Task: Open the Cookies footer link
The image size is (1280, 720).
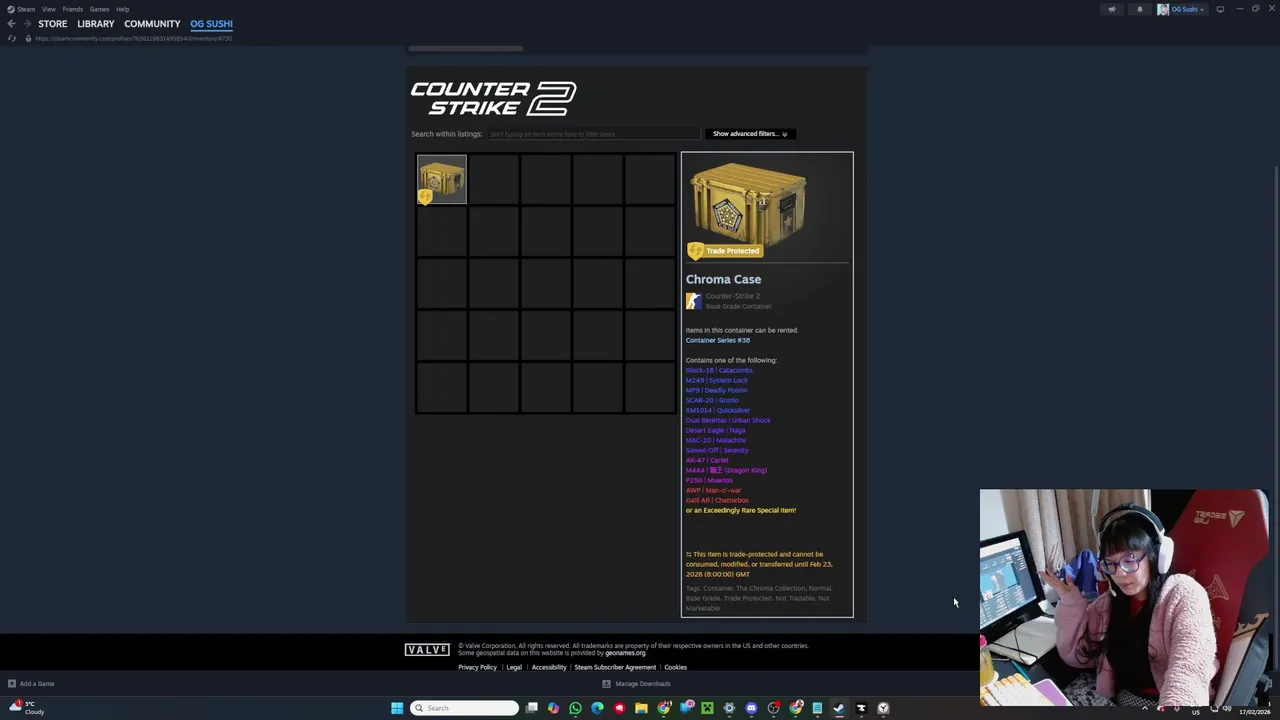Action: click(x=676, y=667)
